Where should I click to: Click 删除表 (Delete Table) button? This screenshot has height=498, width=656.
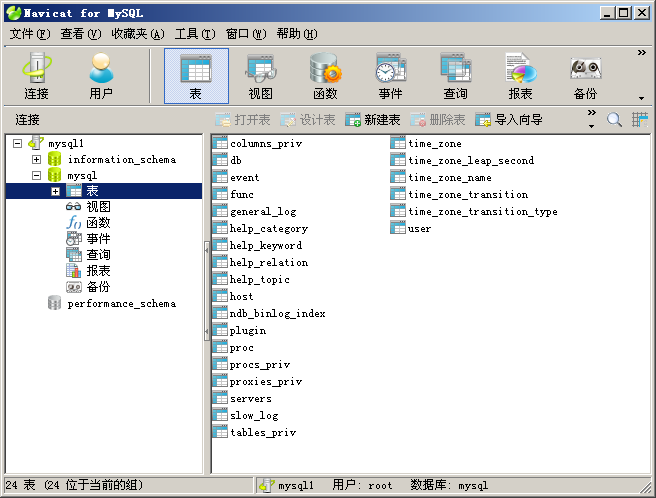438,120
